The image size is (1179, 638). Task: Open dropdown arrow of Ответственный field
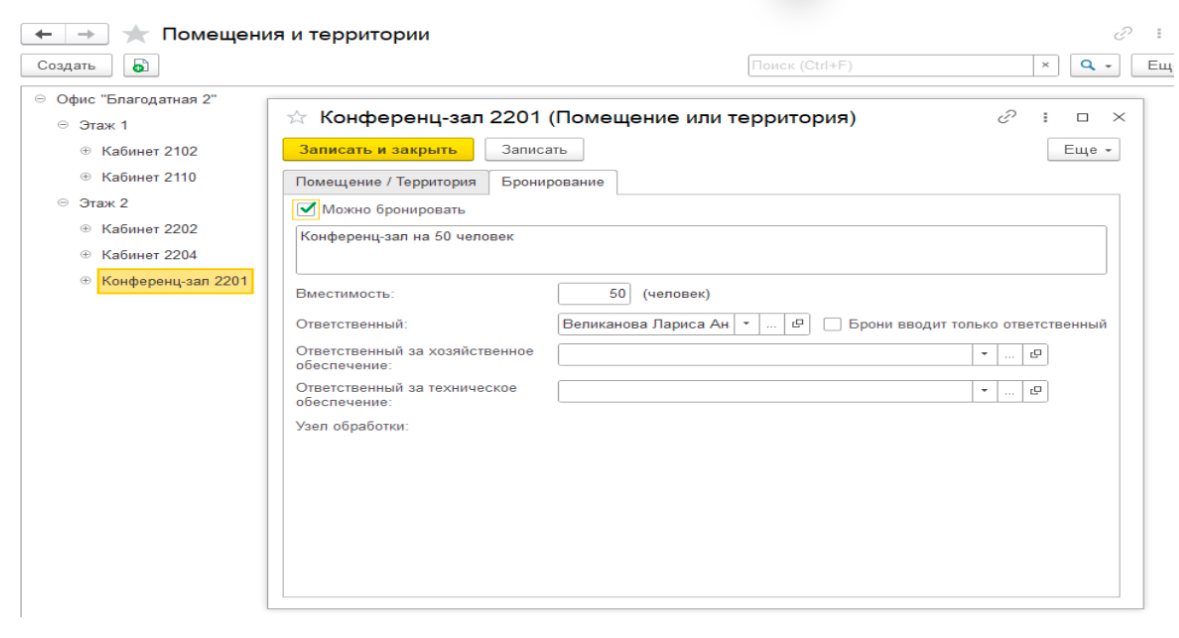click(747, 324)
